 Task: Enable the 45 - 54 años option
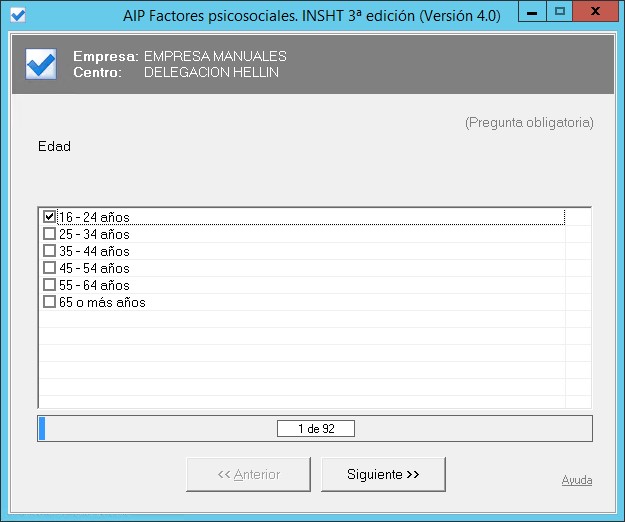pos(49,268)
